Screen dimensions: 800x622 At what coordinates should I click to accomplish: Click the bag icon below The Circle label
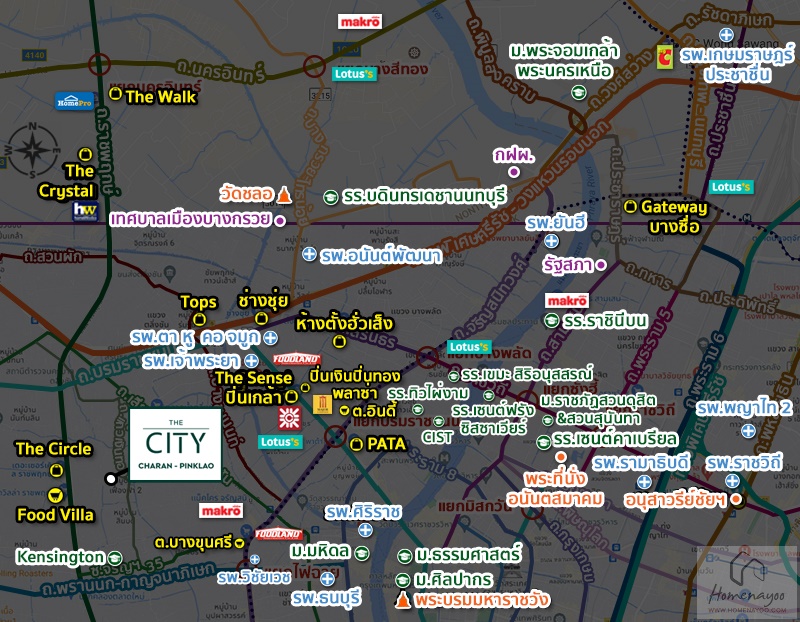[x=57, y=470]
